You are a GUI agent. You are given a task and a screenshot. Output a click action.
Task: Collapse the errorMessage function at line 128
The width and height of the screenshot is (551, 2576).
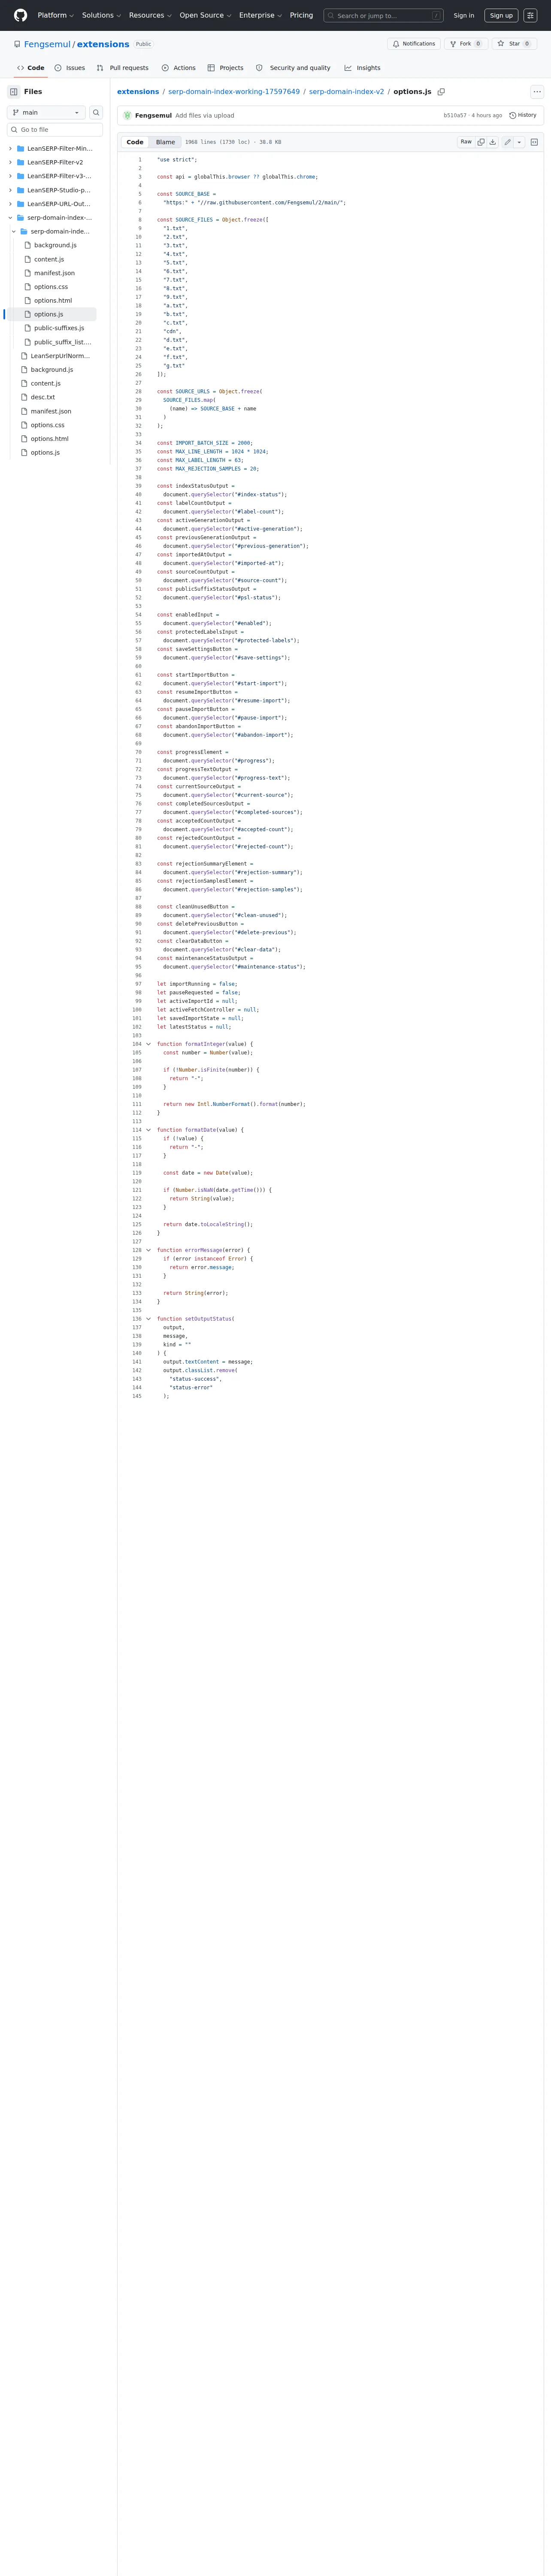(149, 1250)
